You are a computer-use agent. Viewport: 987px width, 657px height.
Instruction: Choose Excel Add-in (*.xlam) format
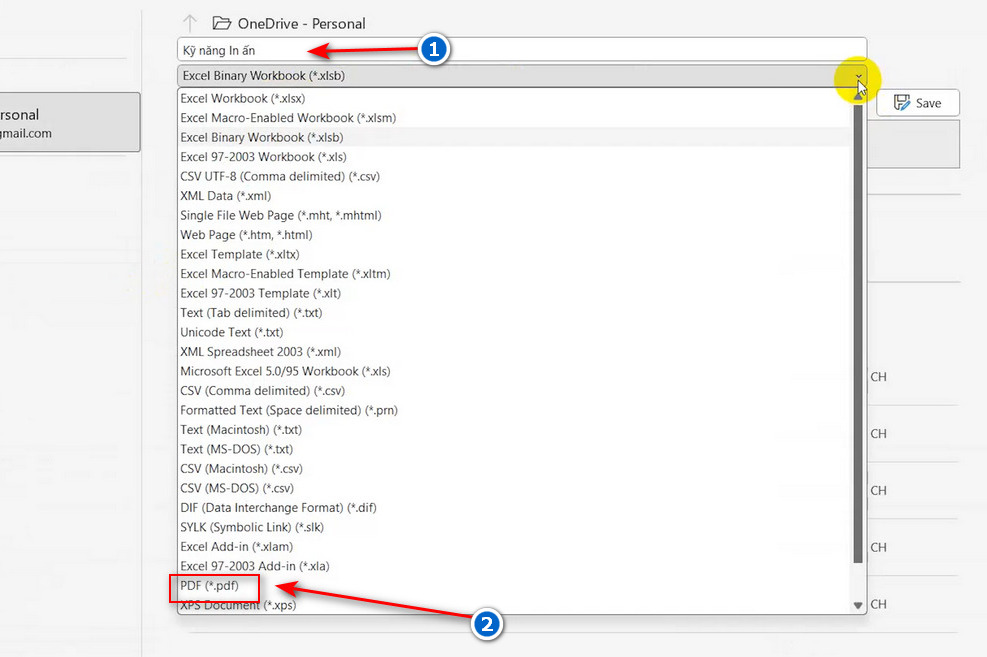point(236,547)
